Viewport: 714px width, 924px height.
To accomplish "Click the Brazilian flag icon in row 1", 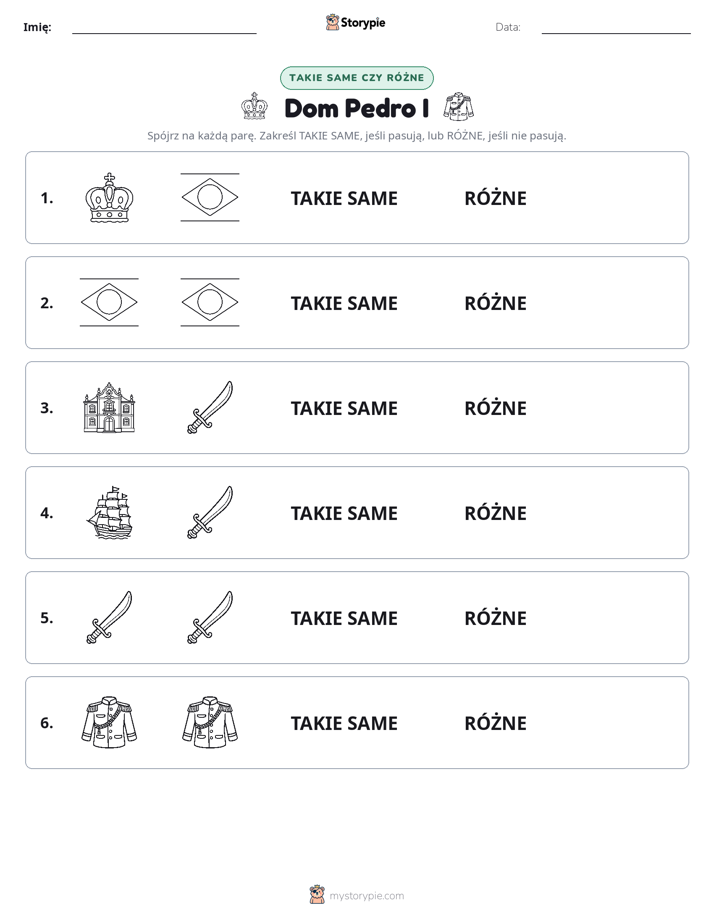I will (210, 197).
